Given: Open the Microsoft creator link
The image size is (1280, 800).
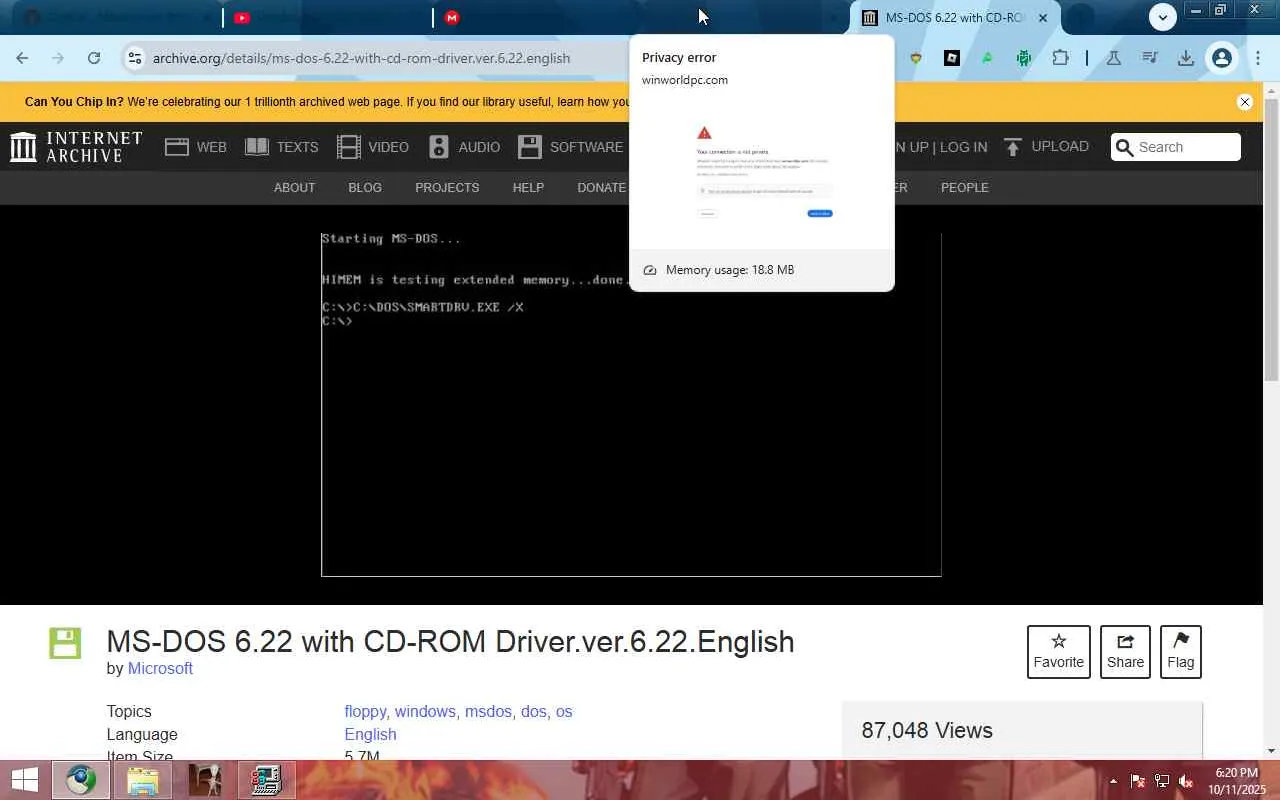Looking at the screenshot, I should click(160, 668).
